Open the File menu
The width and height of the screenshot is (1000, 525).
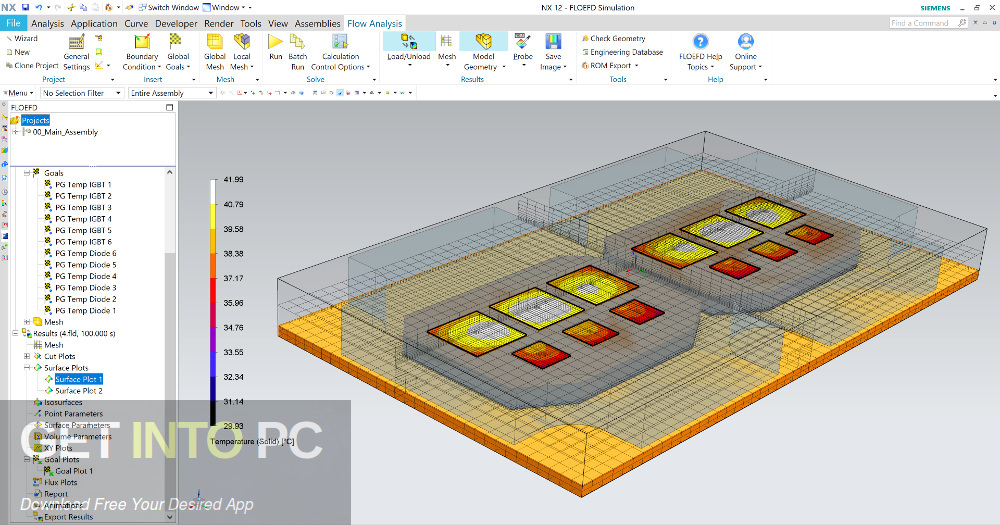point(13,23)
